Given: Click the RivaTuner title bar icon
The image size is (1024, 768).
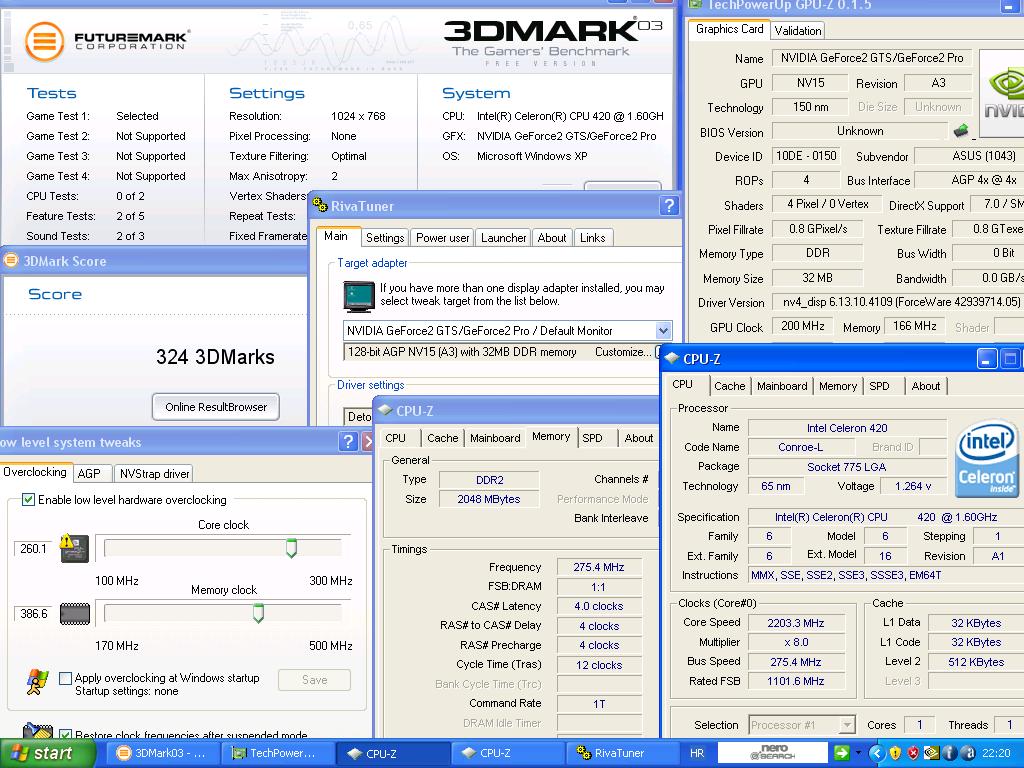Looking at the screenshot, I should pyautogui.click(x=319, y=205).
